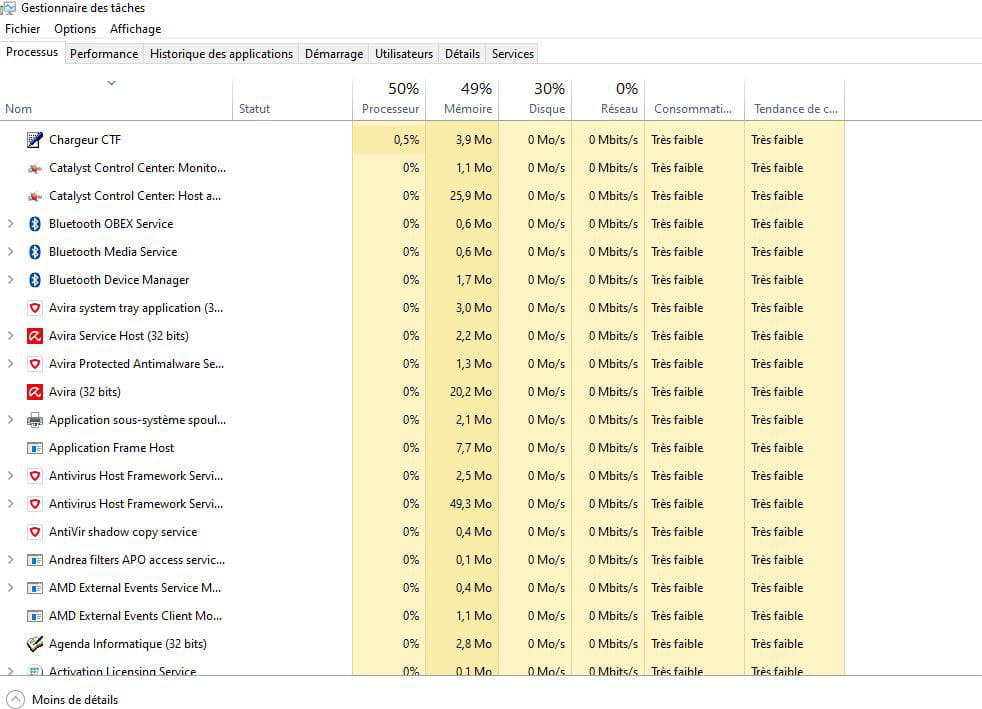
Task: Click Agenda Informatique icon
Action: coord(35,644)
